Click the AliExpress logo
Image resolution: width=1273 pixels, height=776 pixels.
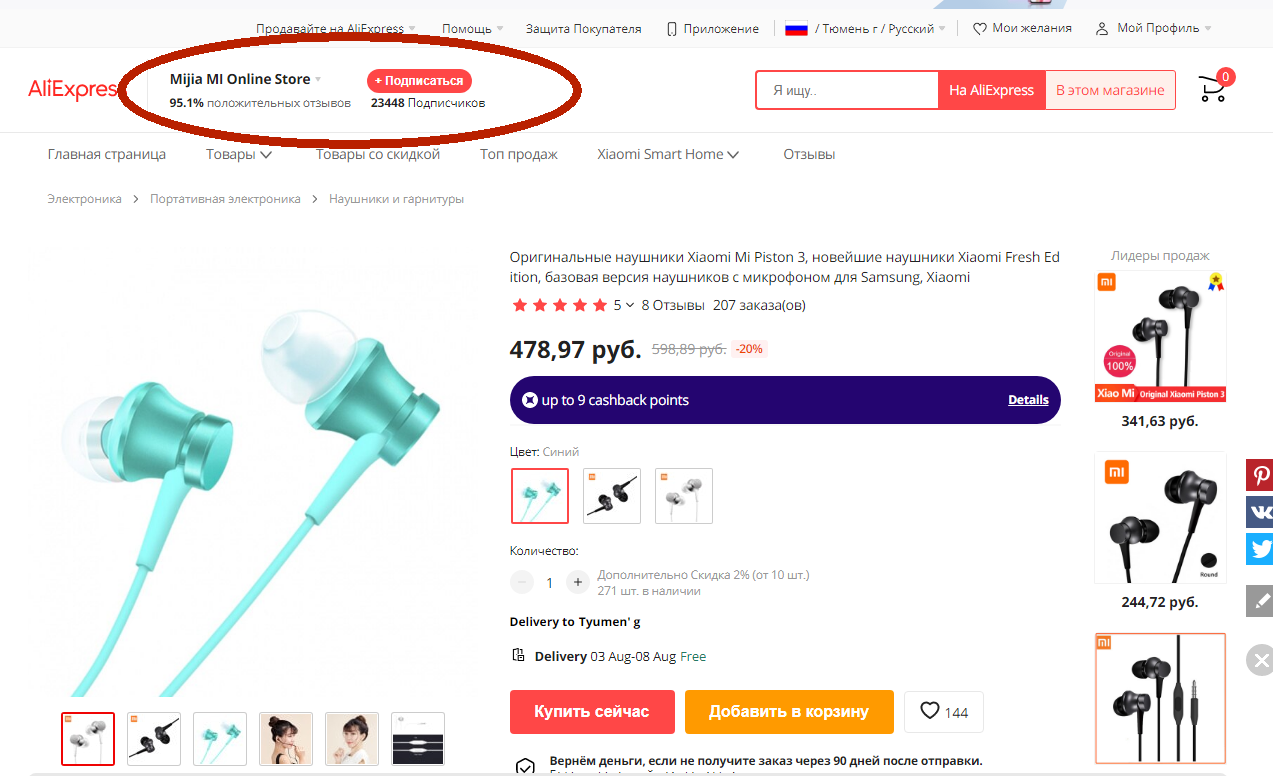click(72, 90)
